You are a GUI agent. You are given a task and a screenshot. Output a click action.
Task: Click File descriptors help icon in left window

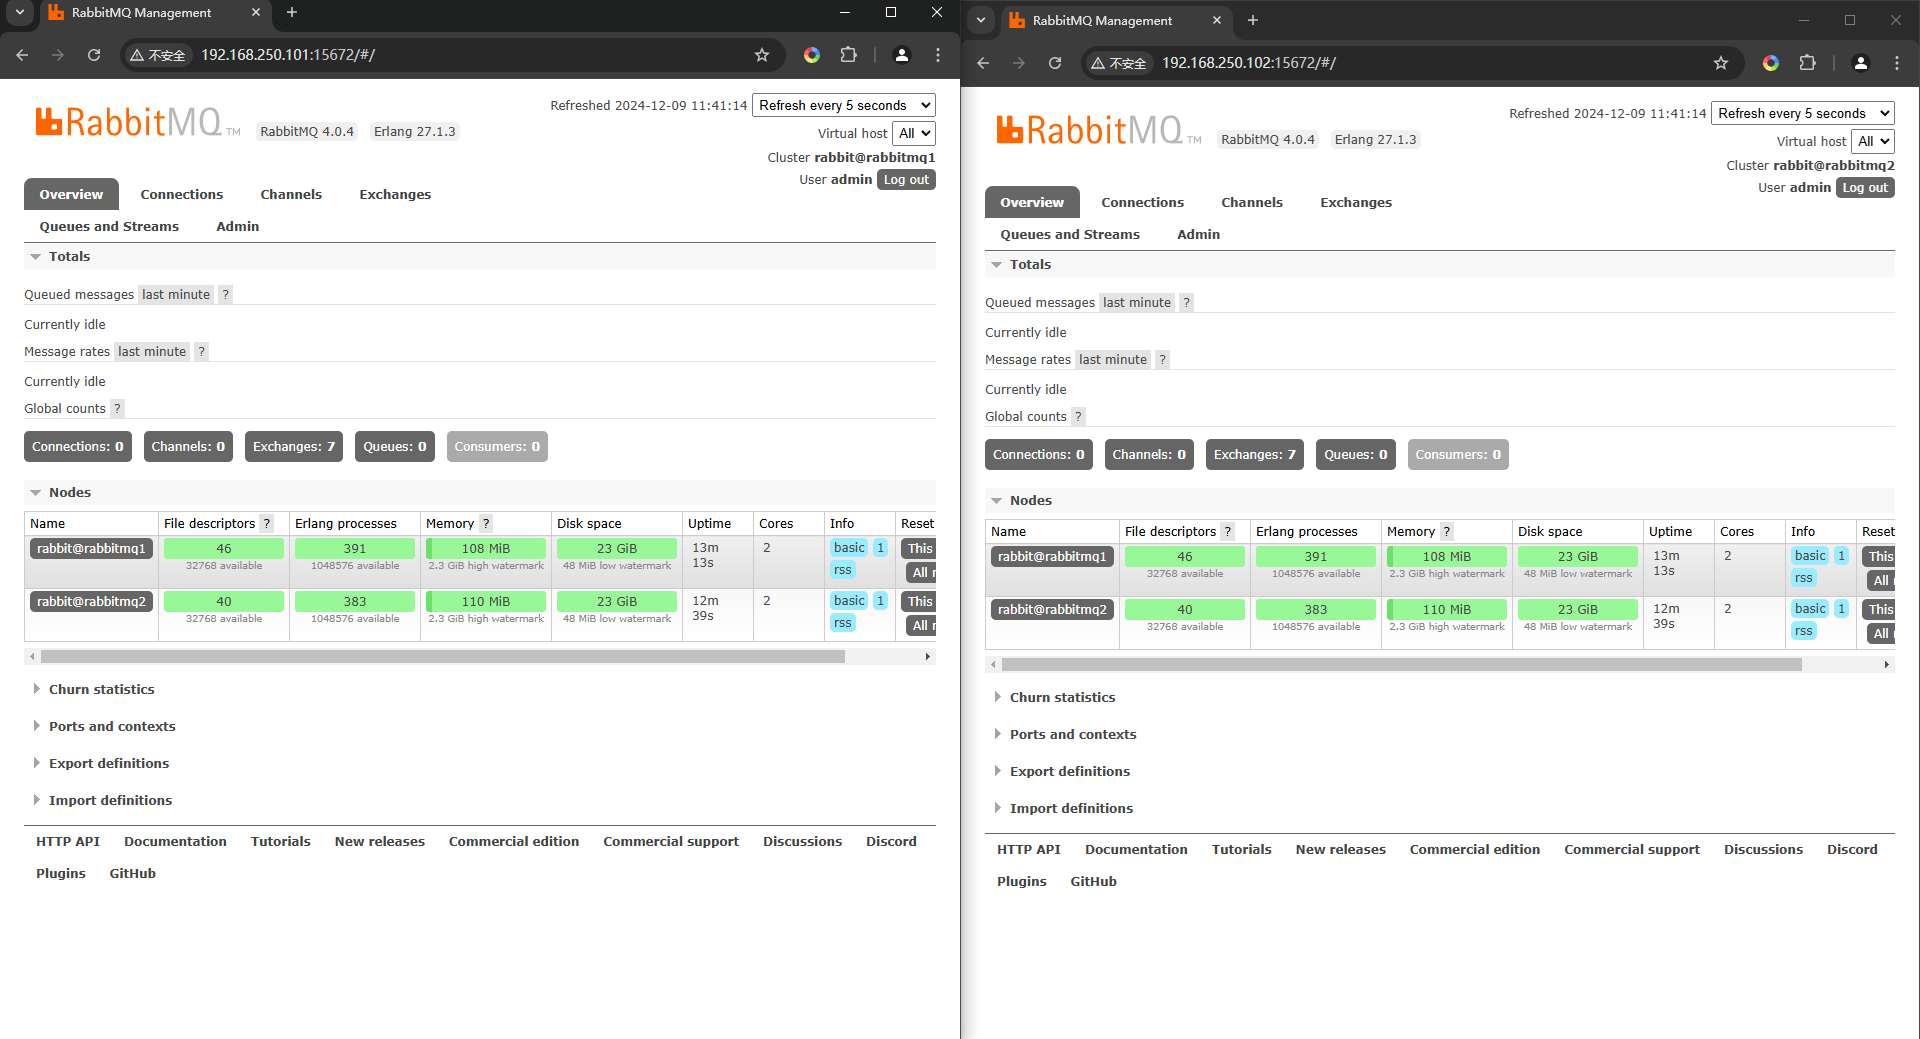click(x=267, y=523)
